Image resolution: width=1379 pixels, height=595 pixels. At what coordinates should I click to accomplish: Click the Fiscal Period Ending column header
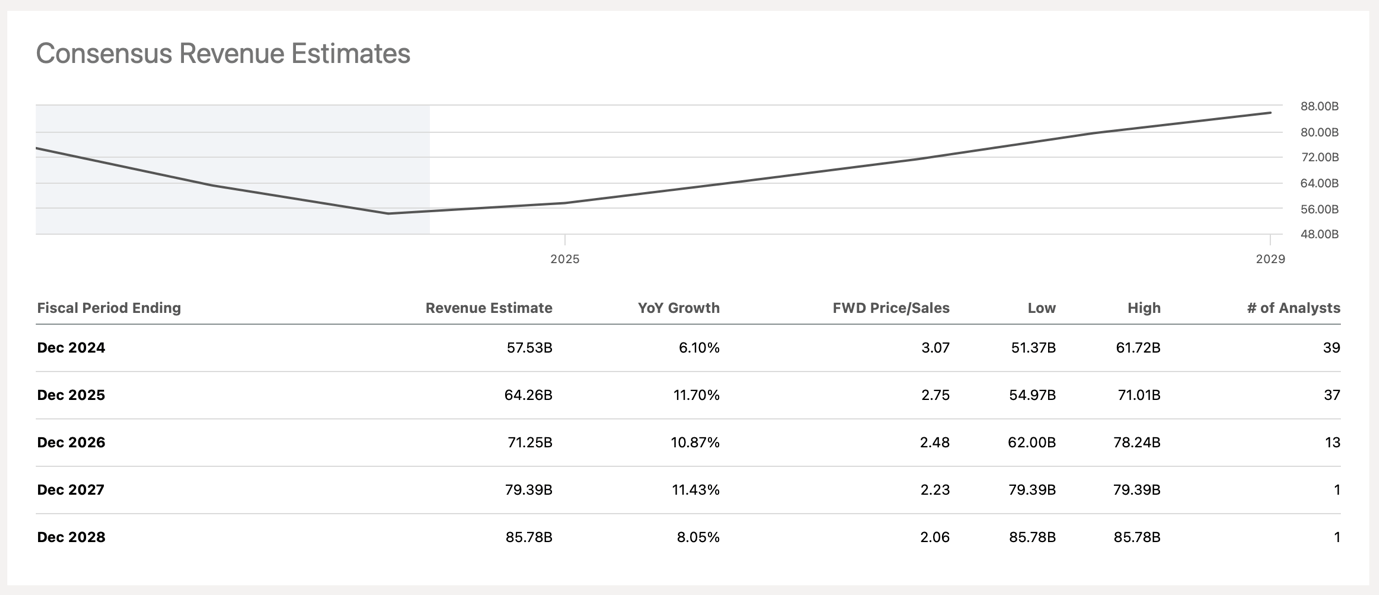pyautogui.click(x=109, y=308)
